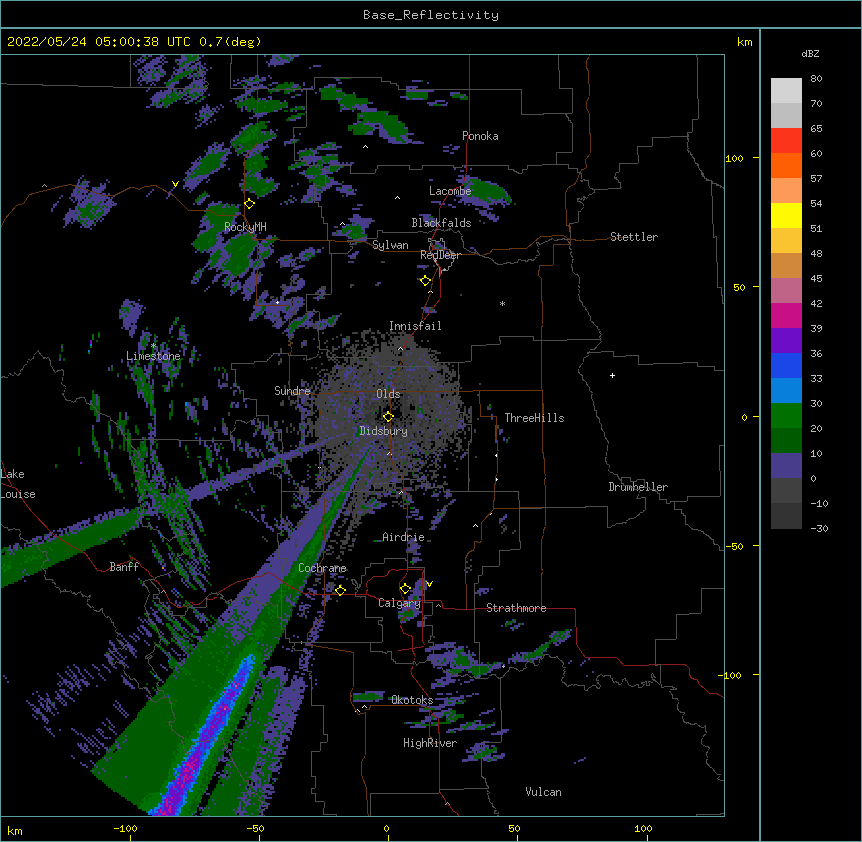Click the Lacombe city label
The width and height of the screenshot is (862, 842).
click(450, 191)
